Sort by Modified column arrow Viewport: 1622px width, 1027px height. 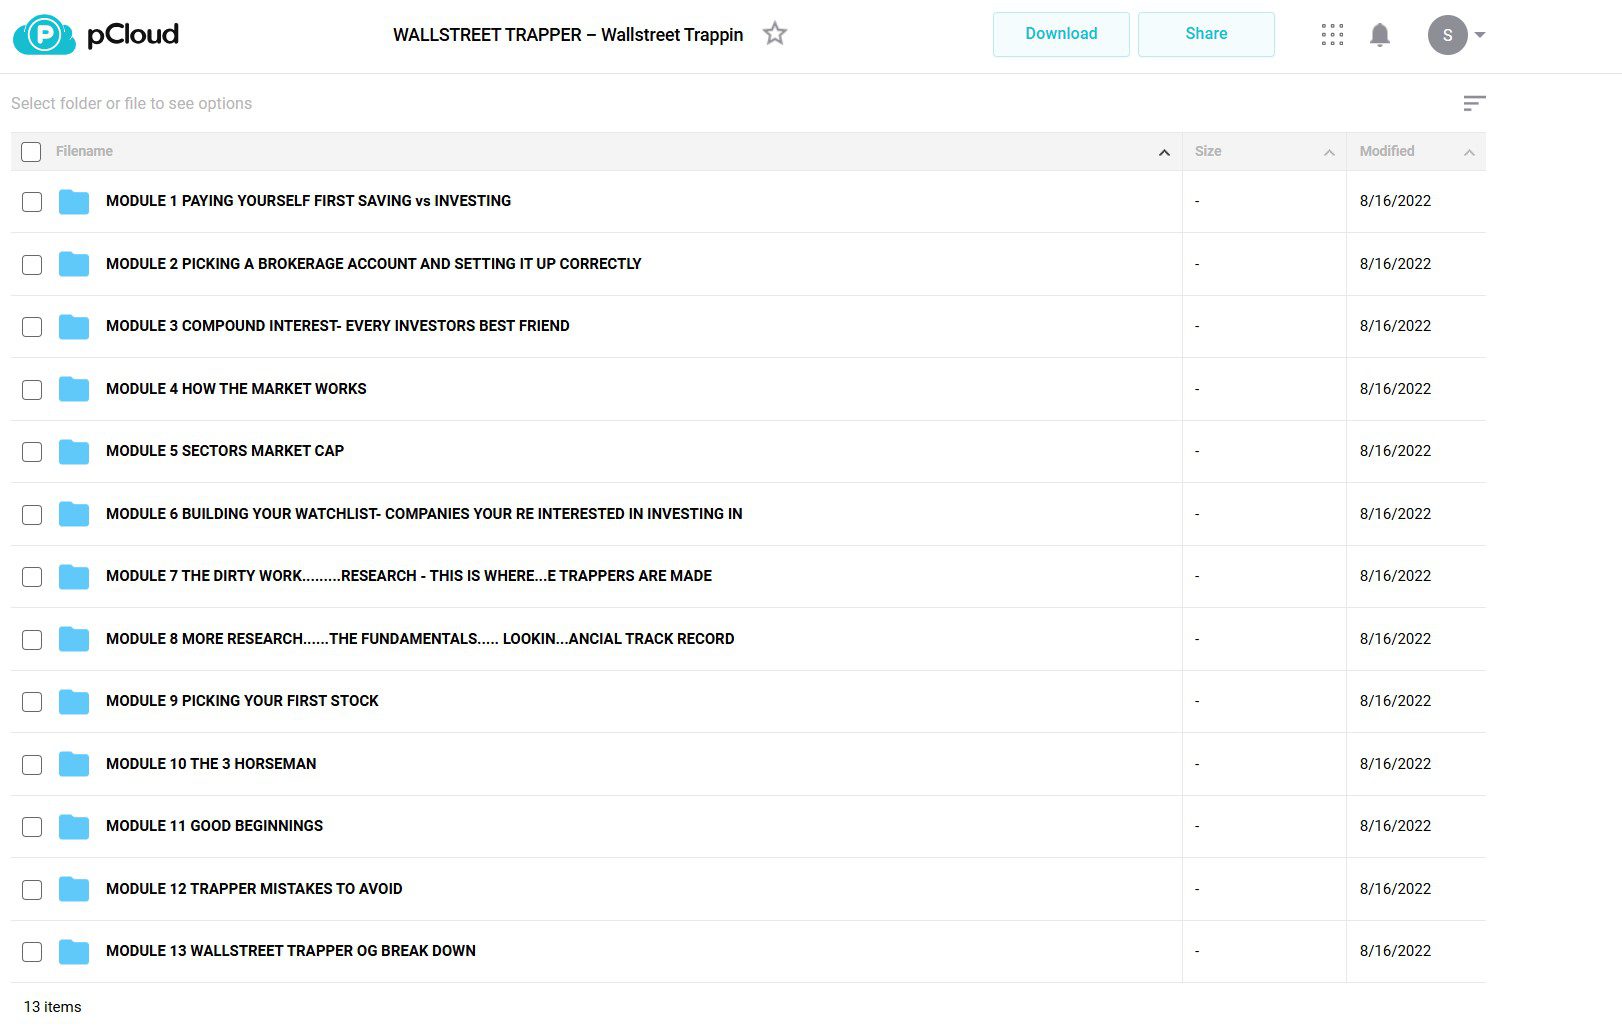click(1469, 152)
